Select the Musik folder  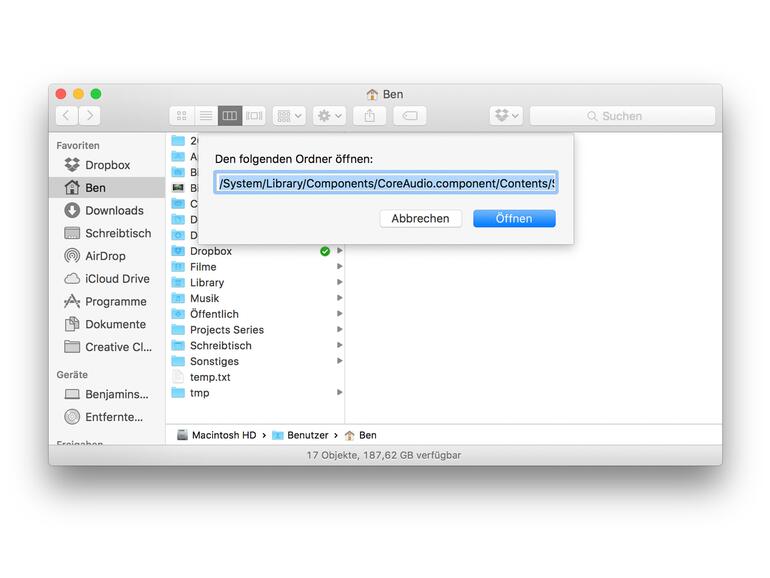coord(255,298)
